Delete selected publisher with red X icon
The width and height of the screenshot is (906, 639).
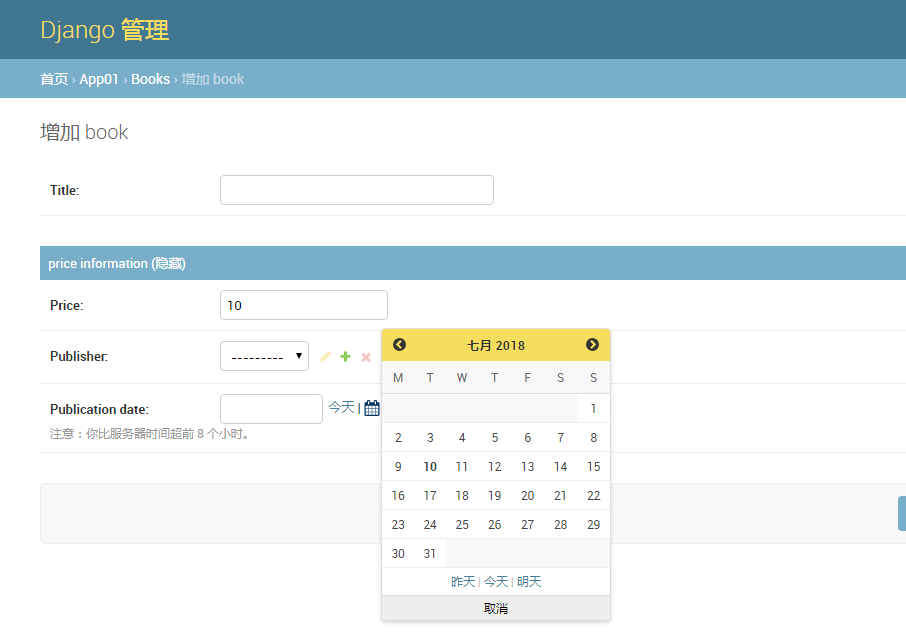point(366,357)
